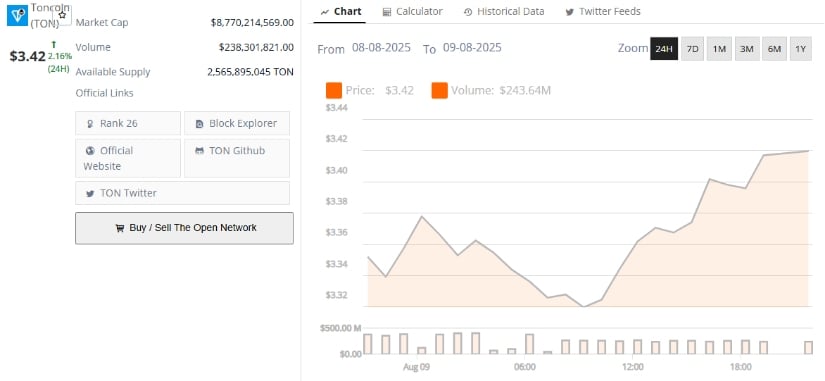Image resolution: width=825 pixels, height=381 pixels.
Task: Click the Twitter bird icon in Twitter Feeds
Action: [569, 12]
